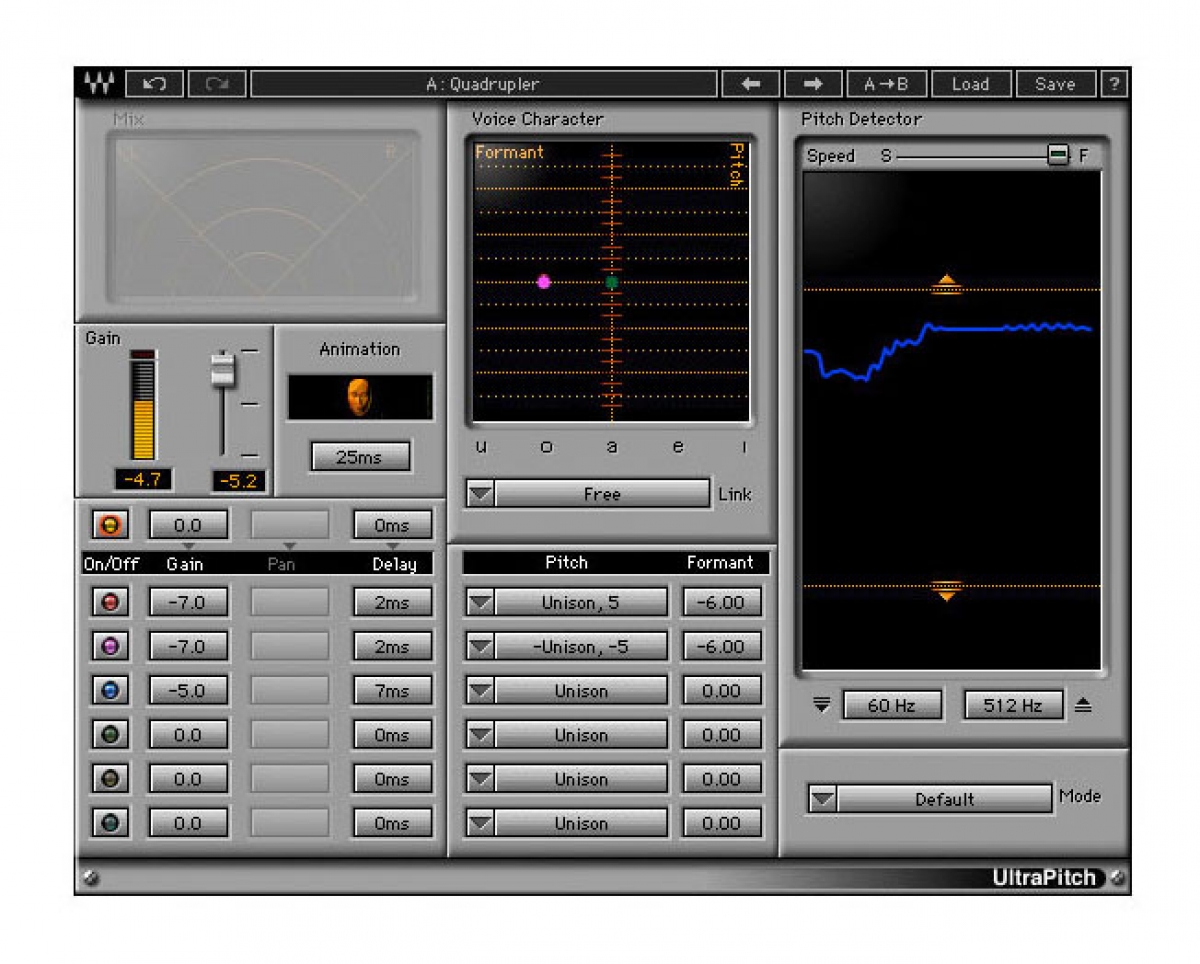Open help with the question mark button
1200x964 pixels.
[x=1113, y=84]
